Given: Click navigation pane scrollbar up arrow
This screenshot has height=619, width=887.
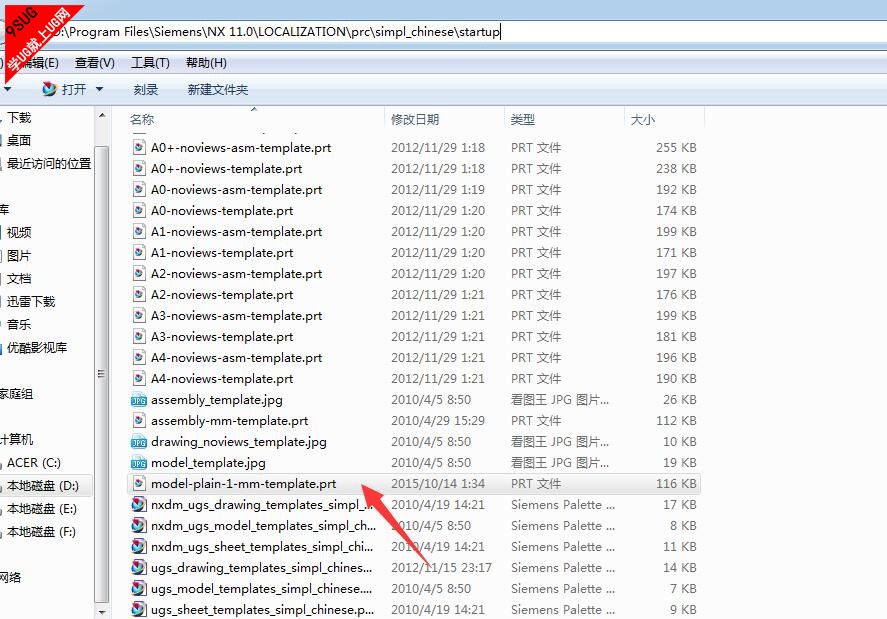Looking at the screenshot, I should [x=102, y=115].
